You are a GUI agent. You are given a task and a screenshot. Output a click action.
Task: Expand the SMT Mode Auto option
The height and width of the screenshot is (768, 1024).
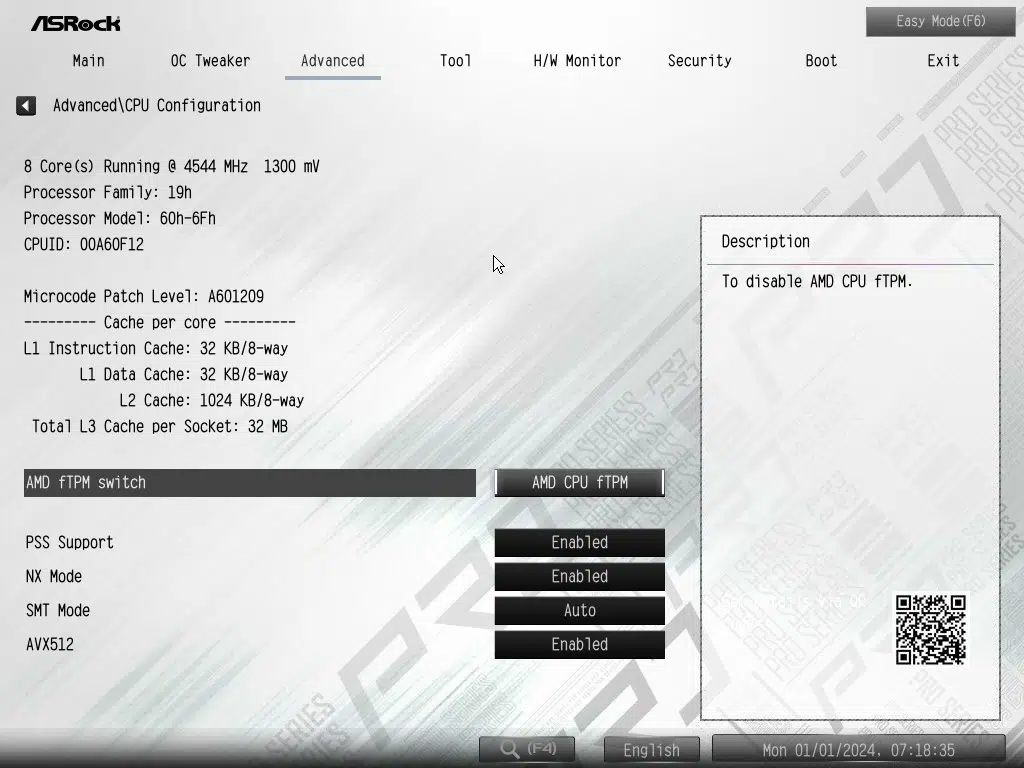(579, 610)
